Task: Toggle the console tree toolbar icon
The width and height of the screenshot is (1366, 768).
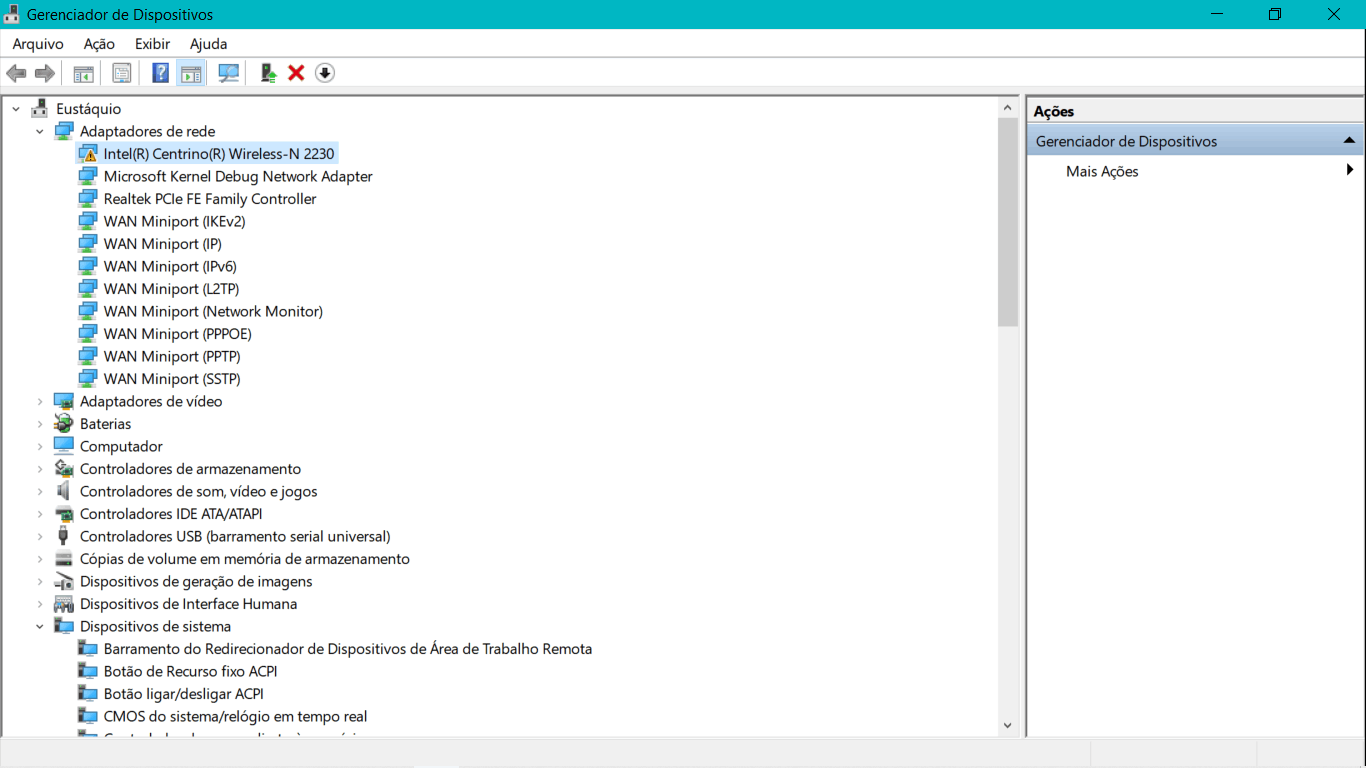Action: (83, 73)
